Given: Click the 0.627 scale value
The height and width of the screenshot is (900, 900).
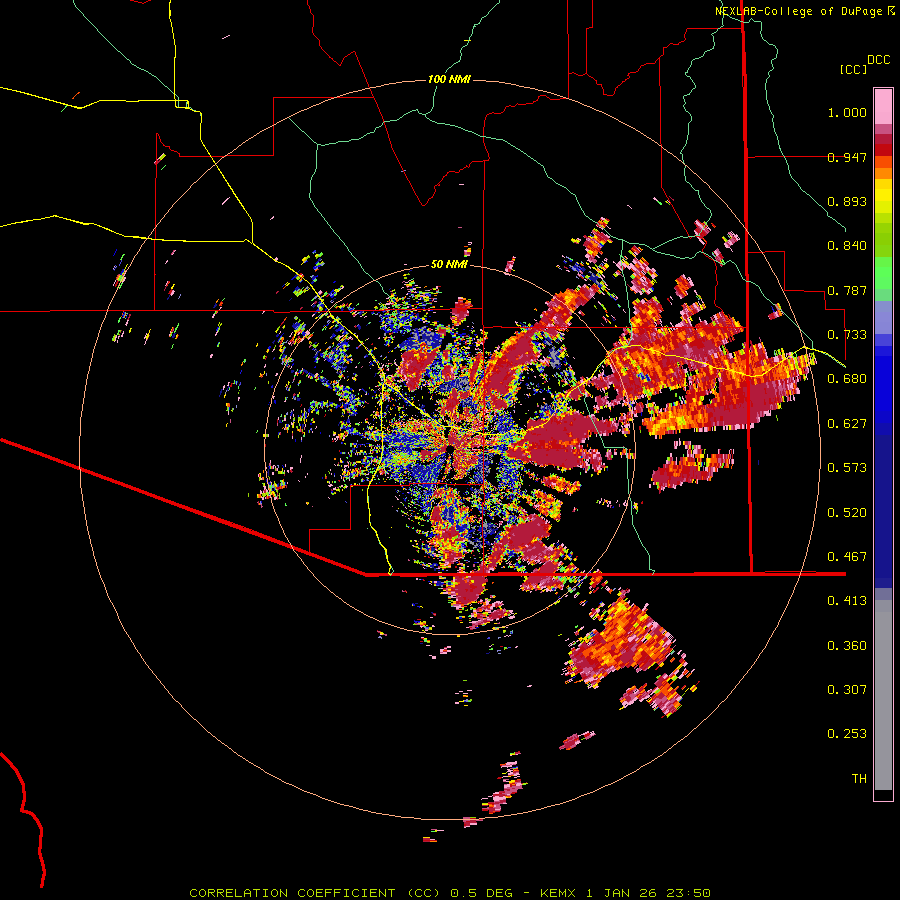Looking at the screenshot, I should [847, 424].
